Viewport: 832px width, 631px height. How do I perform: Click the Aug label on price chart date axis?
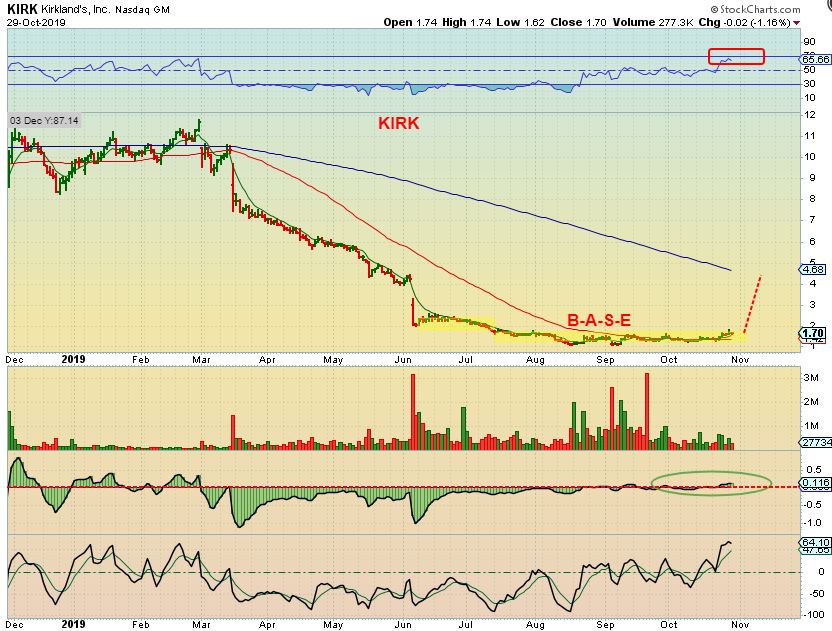point(535,360)
